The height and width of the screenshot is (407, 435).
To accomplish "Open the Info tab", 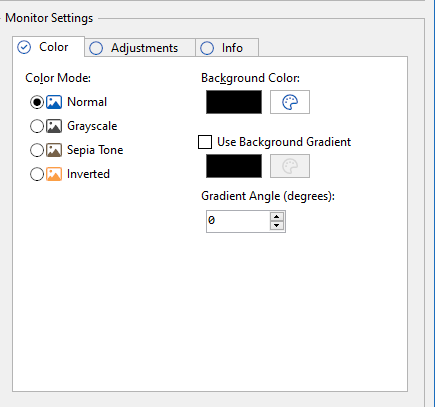I will click(x=227, y=48).
